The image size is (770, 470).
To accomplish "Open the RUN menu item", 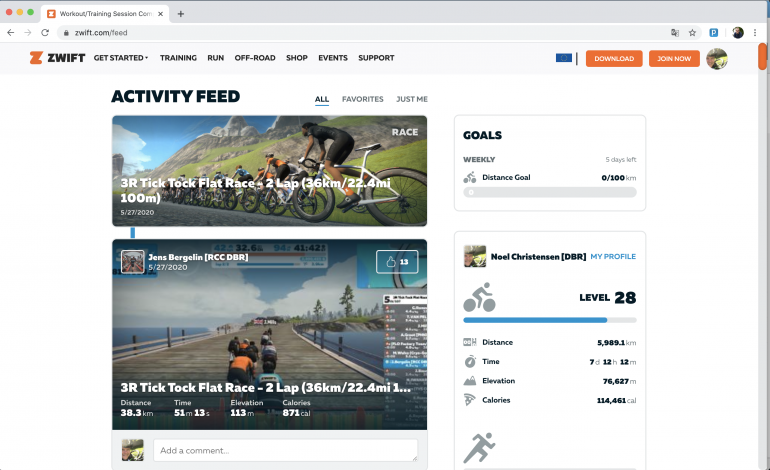I will pos(216,58).
